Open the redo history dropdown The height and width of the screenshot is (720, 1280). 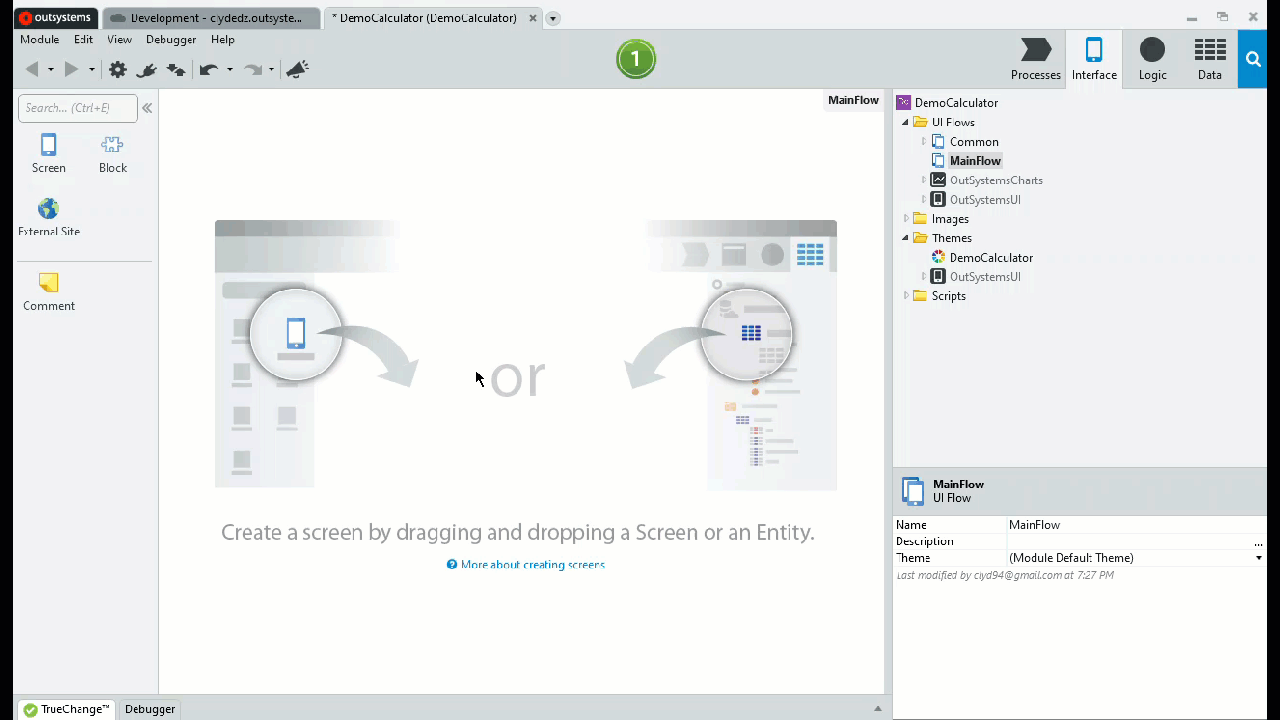coord(271,70)
